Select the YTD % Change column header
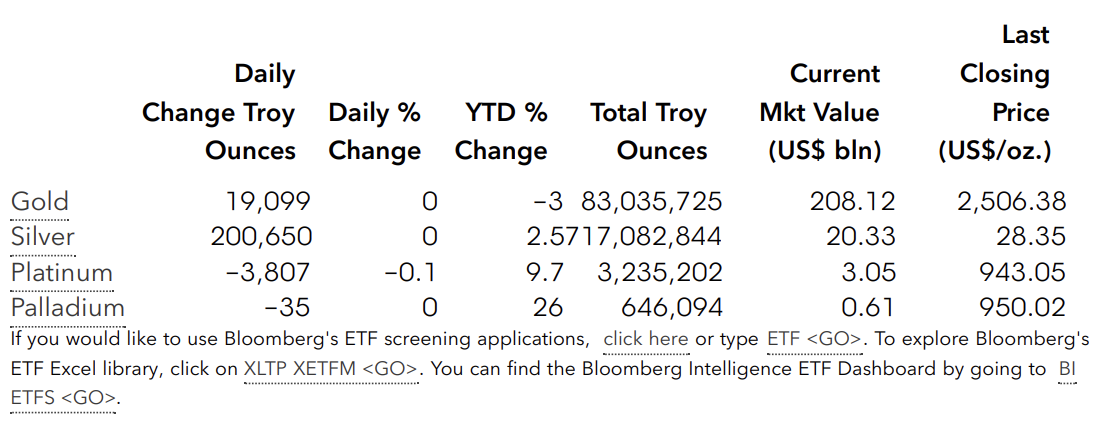 (x=501, y=132)
